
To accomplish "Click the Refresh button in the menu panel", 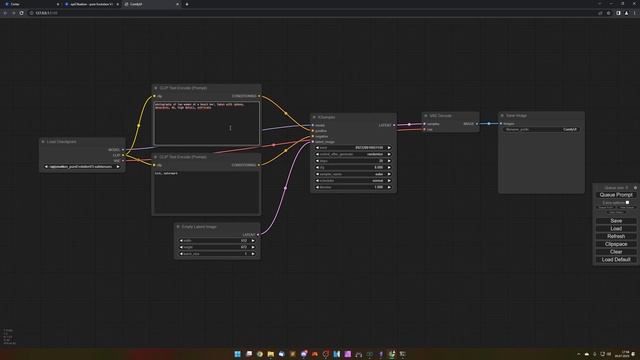I will pyautogui.click(x=616, y=236).
